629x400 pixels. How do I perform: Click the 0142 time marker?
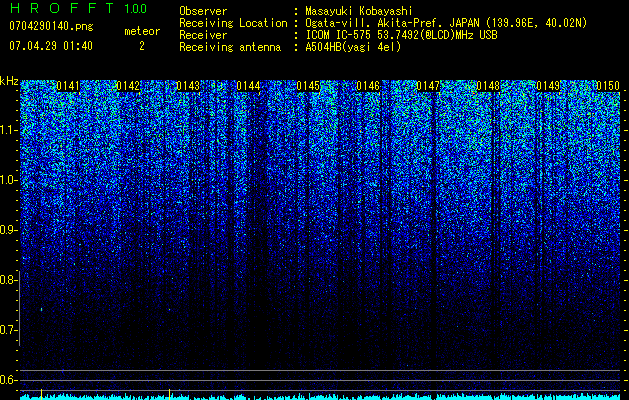click(128, 86)
